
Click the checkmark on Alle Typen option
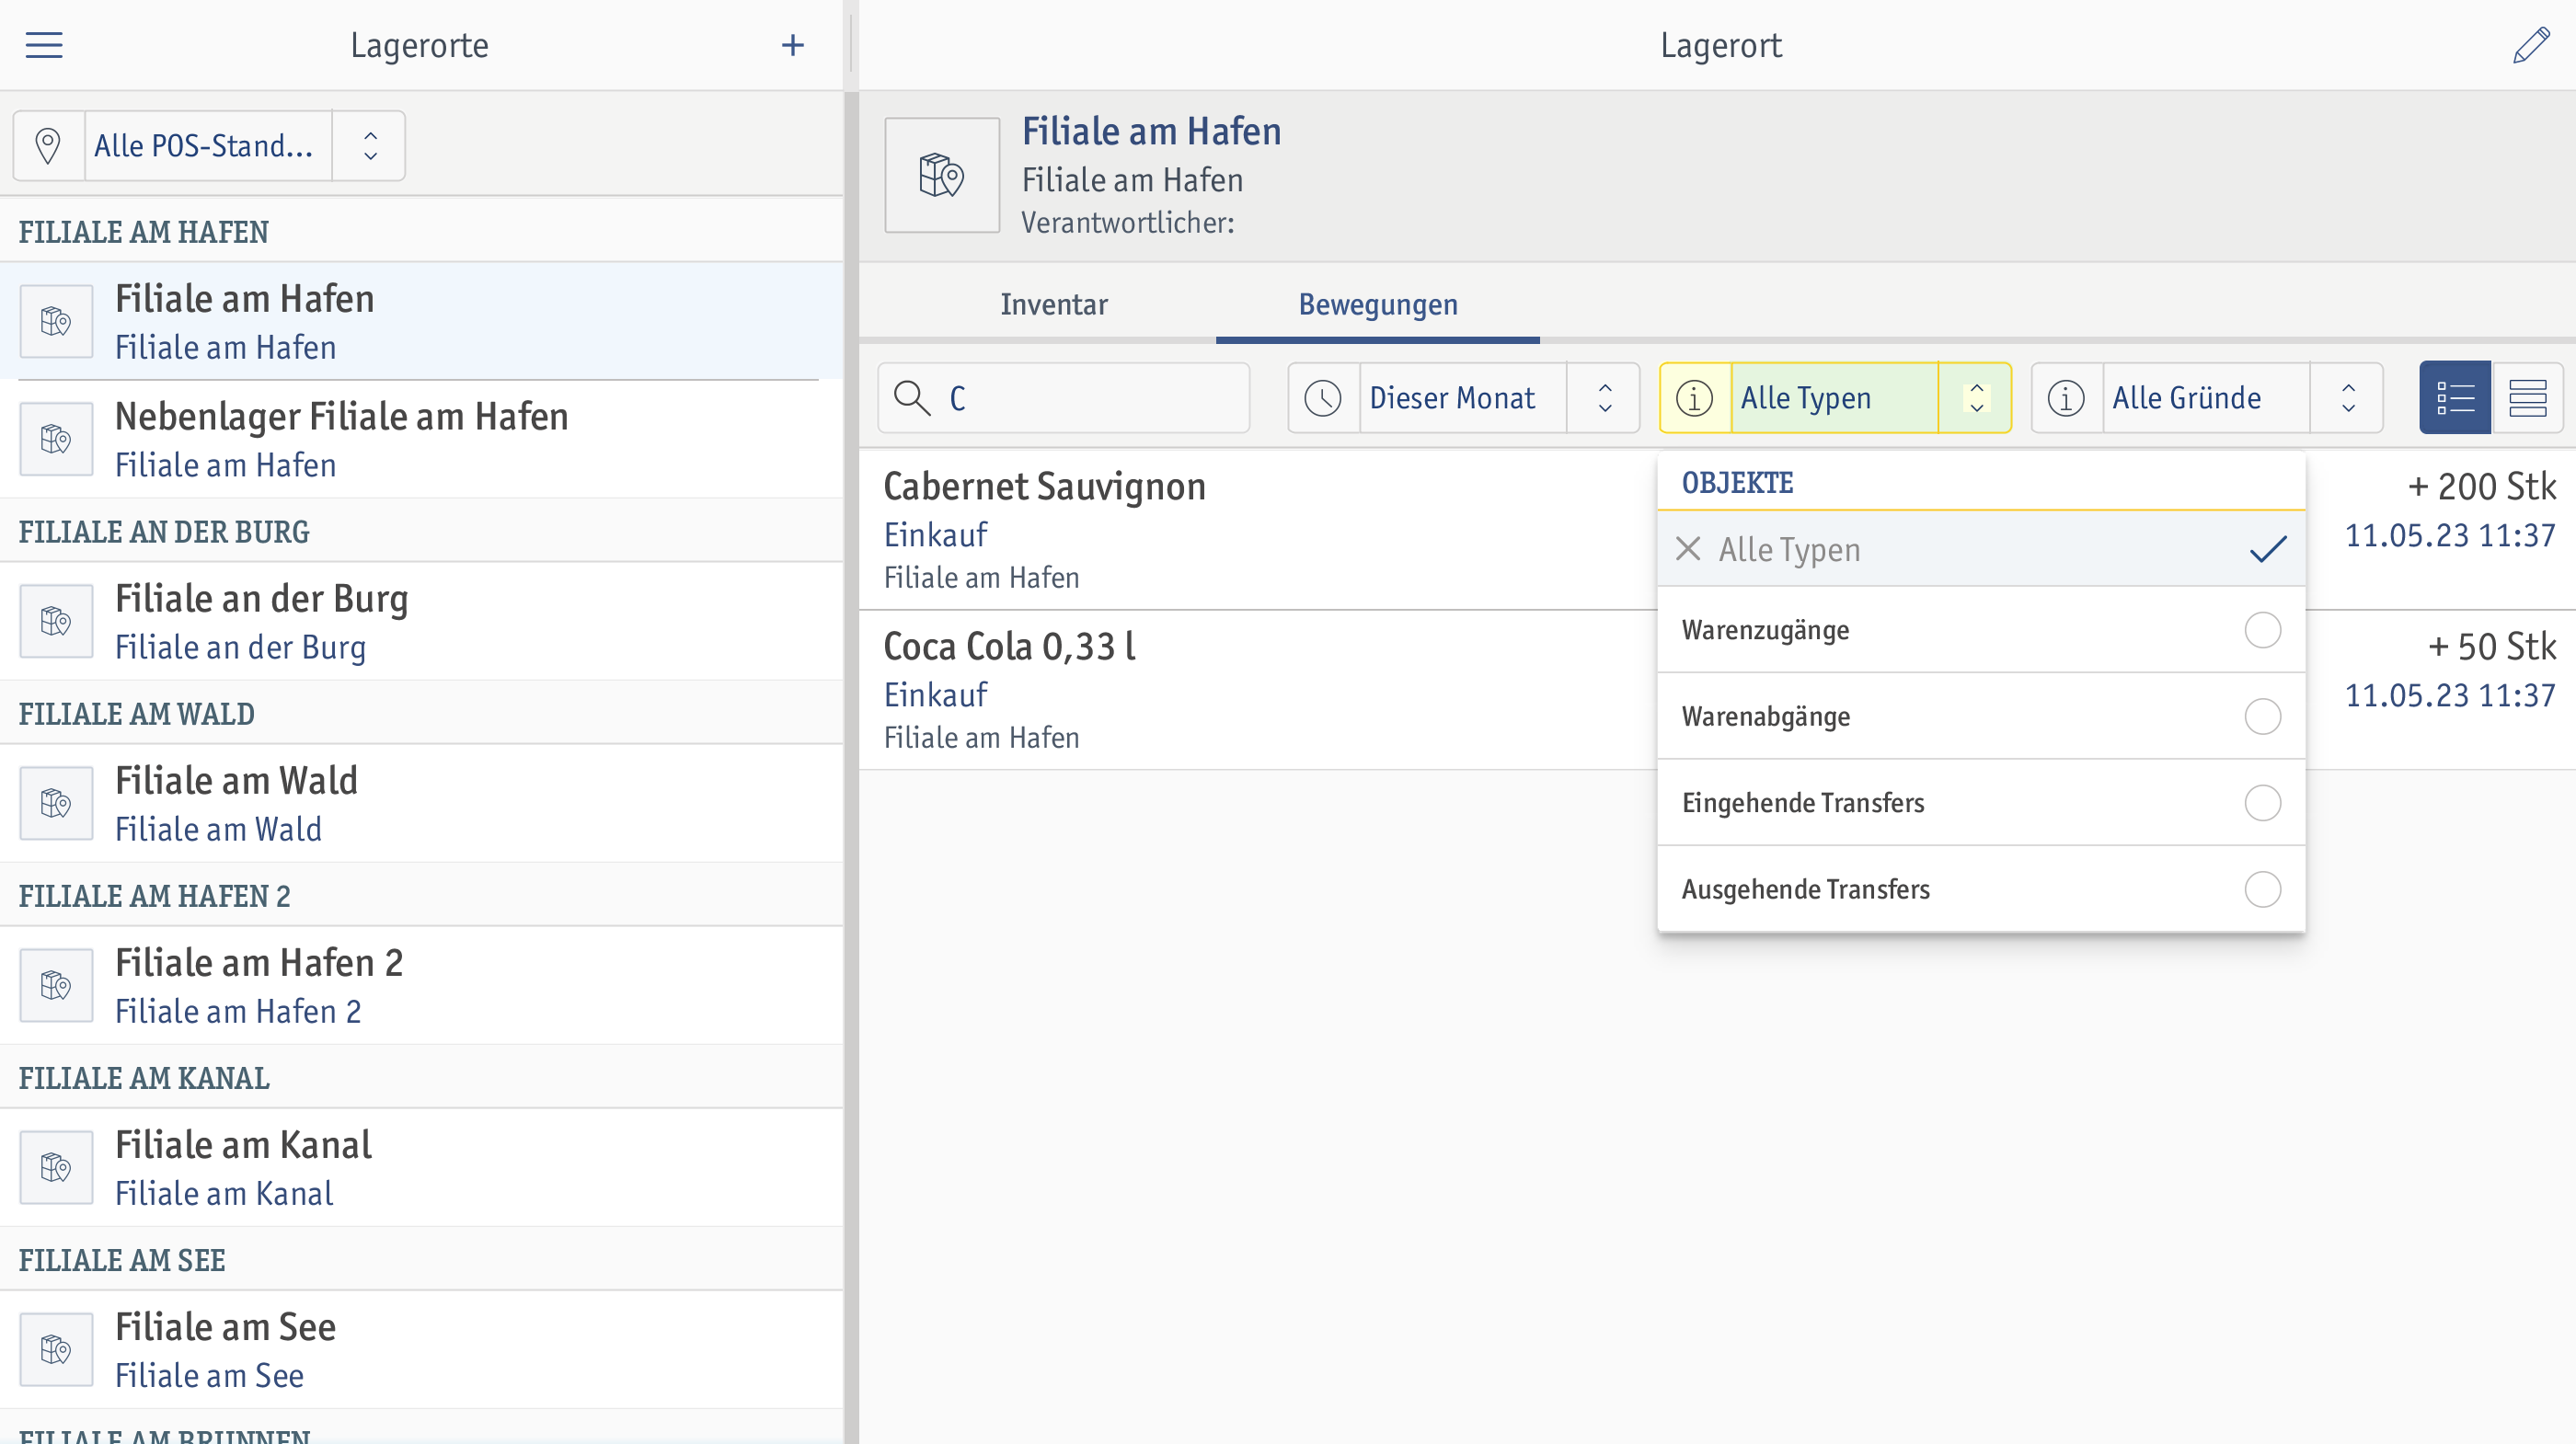[2268, 548]
